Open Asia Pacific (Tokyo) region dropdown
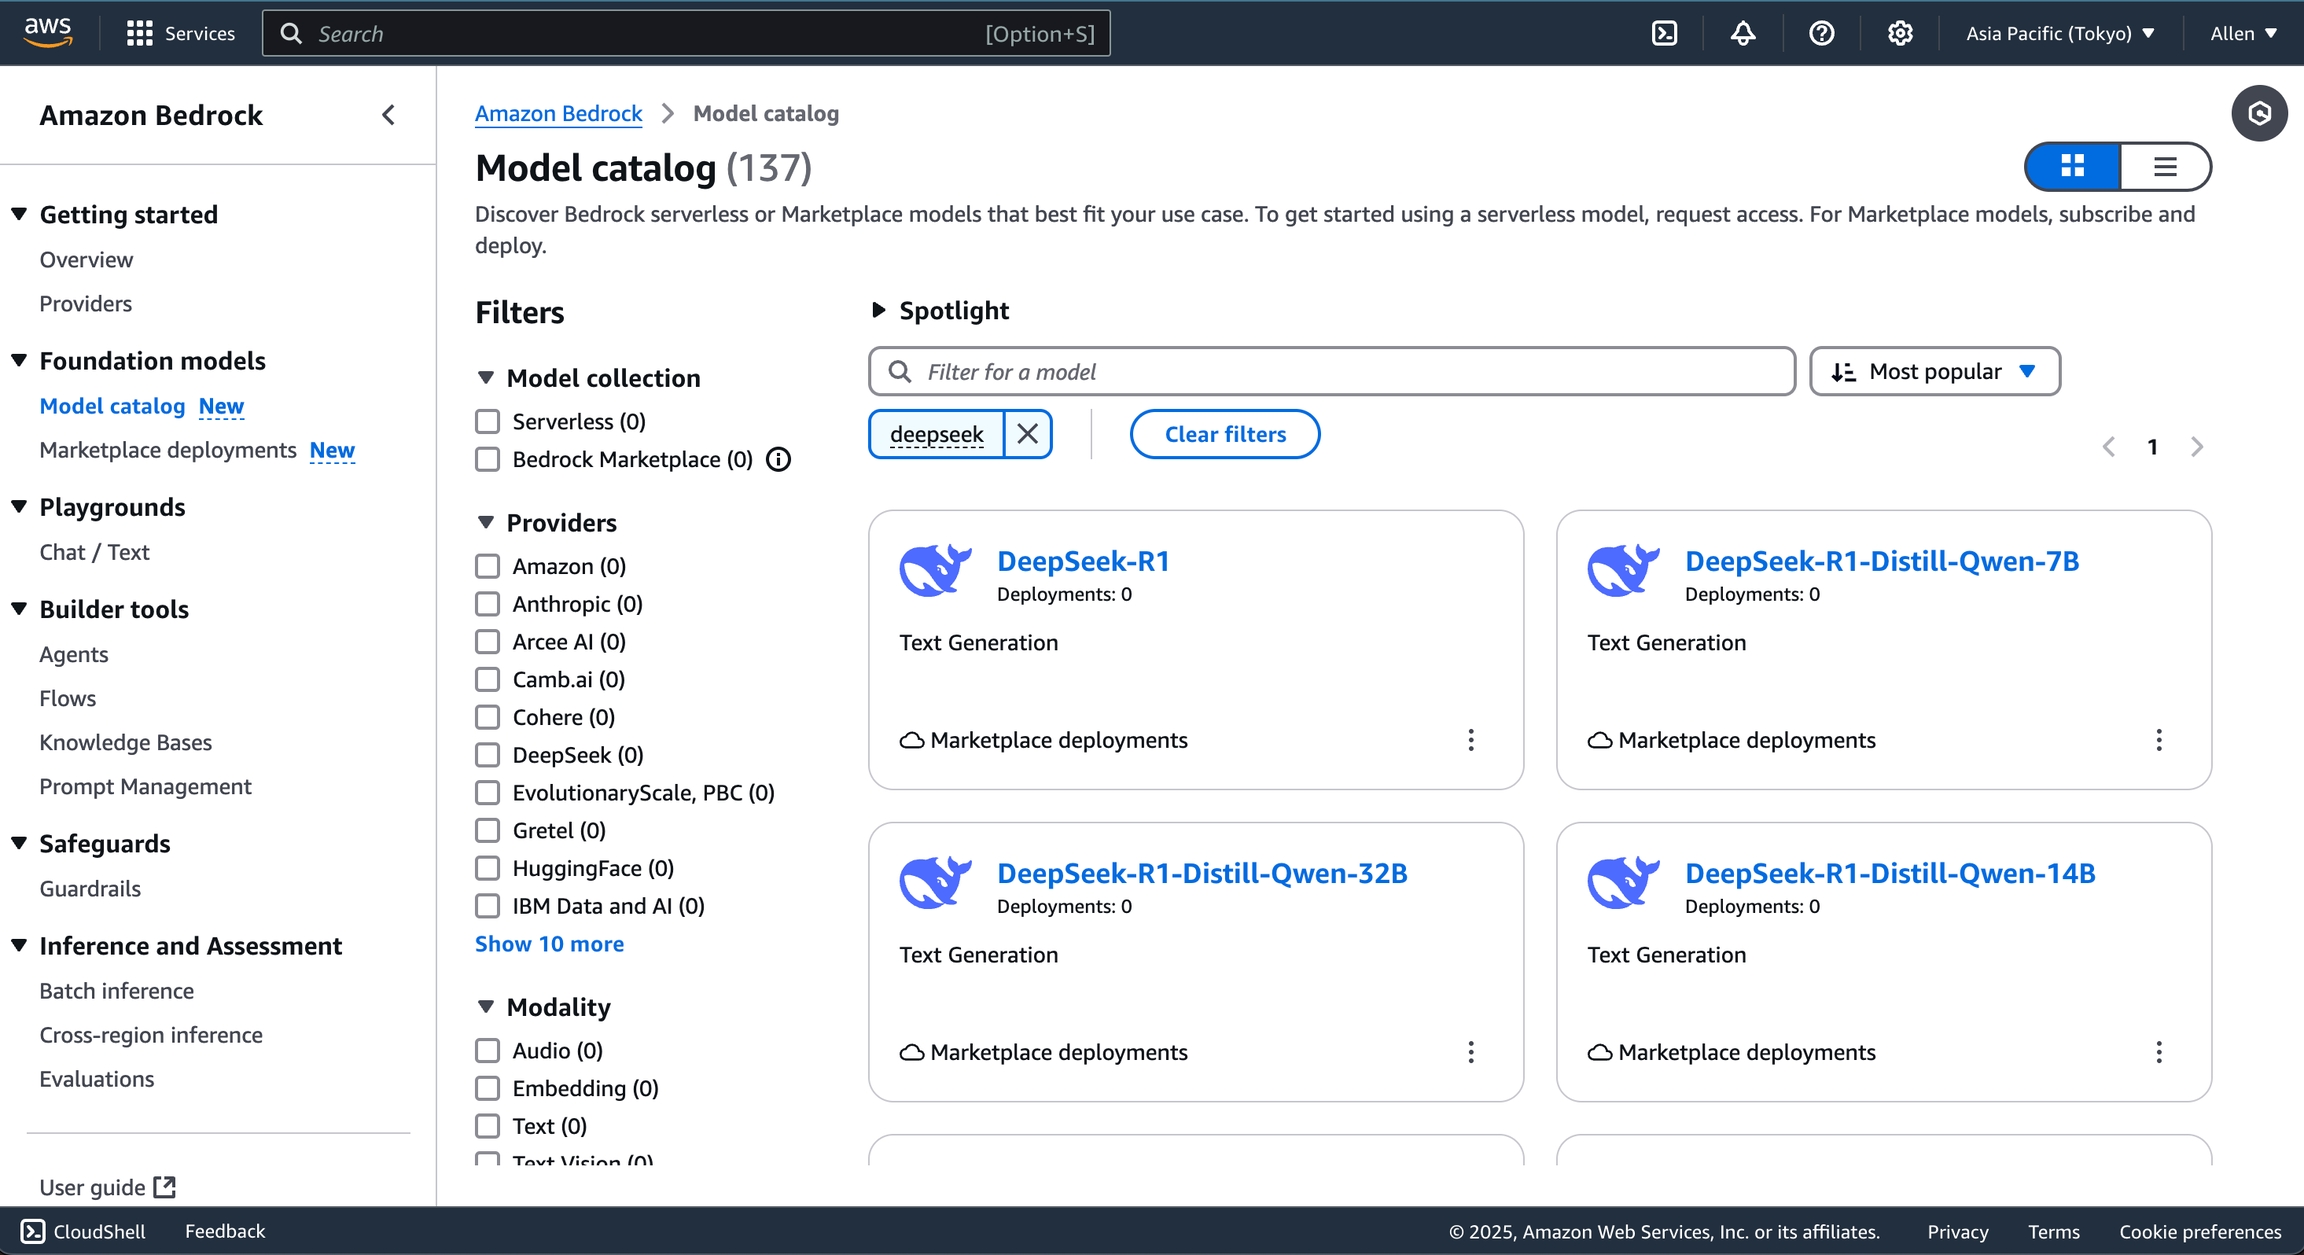The image size is (2304, 1255). (x=2059, y=33)
